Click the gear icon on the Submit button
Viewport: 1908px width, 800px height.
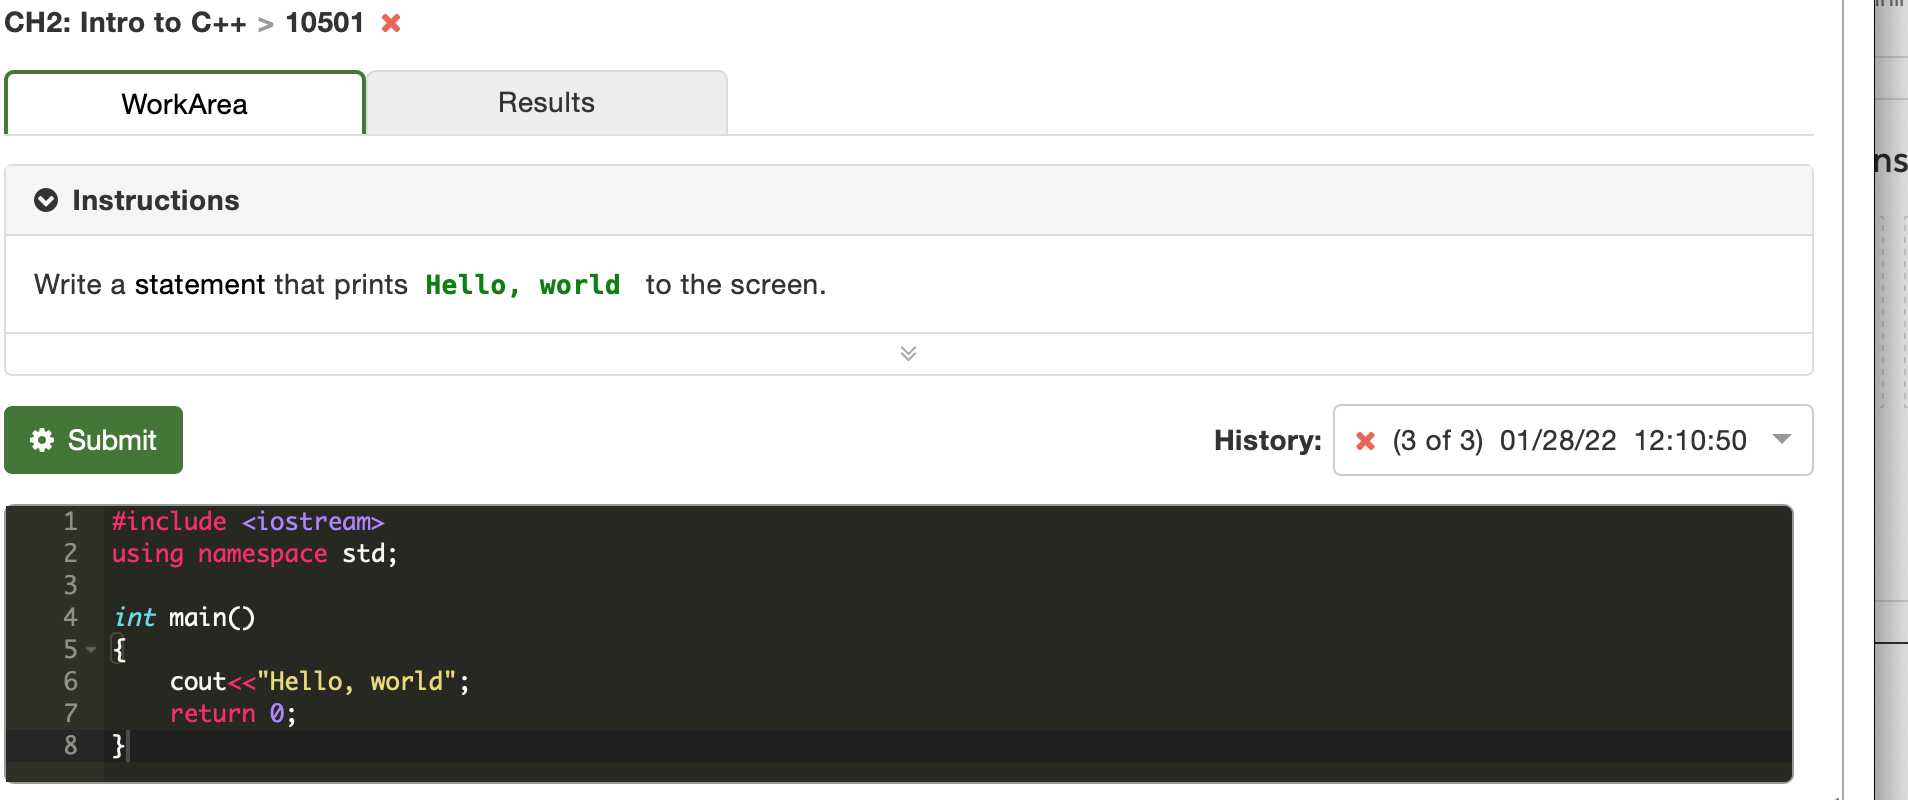pos(41,440)
